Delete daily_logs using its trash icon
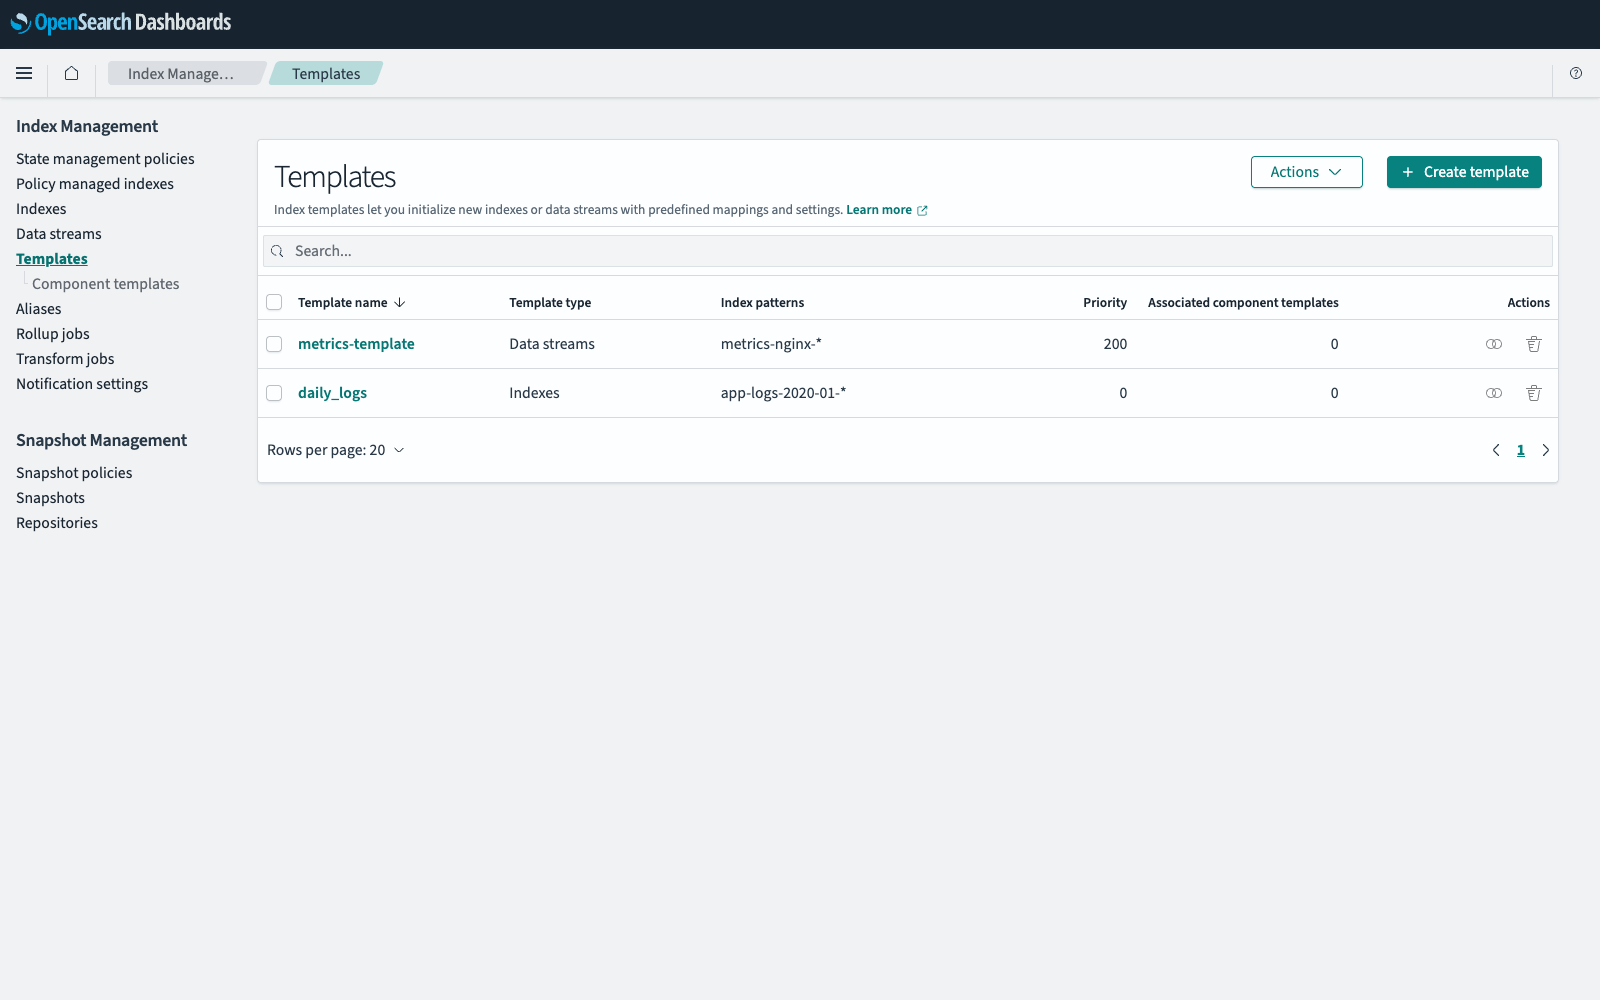The image size is (1600, 1000). pos(1533,393)
